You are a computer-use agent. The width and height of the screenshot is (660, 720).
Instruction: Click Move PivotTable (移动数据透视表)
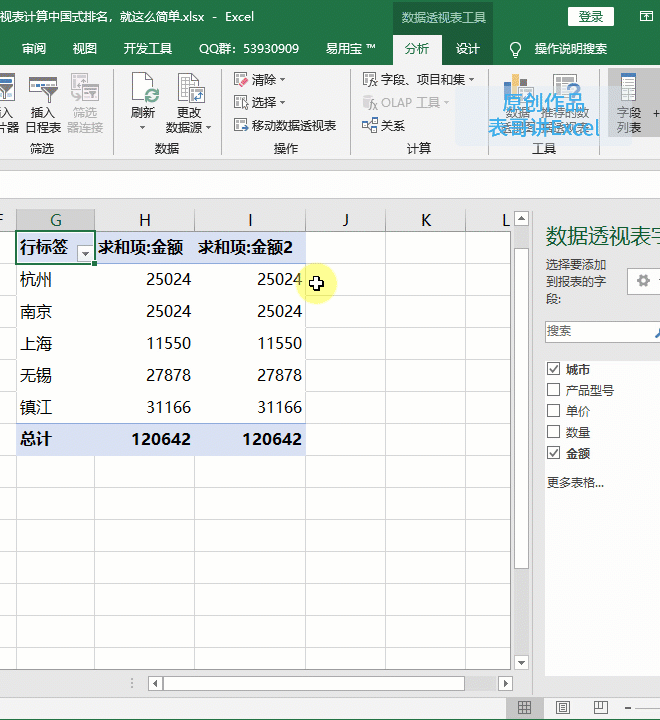[x=285, y=125]
